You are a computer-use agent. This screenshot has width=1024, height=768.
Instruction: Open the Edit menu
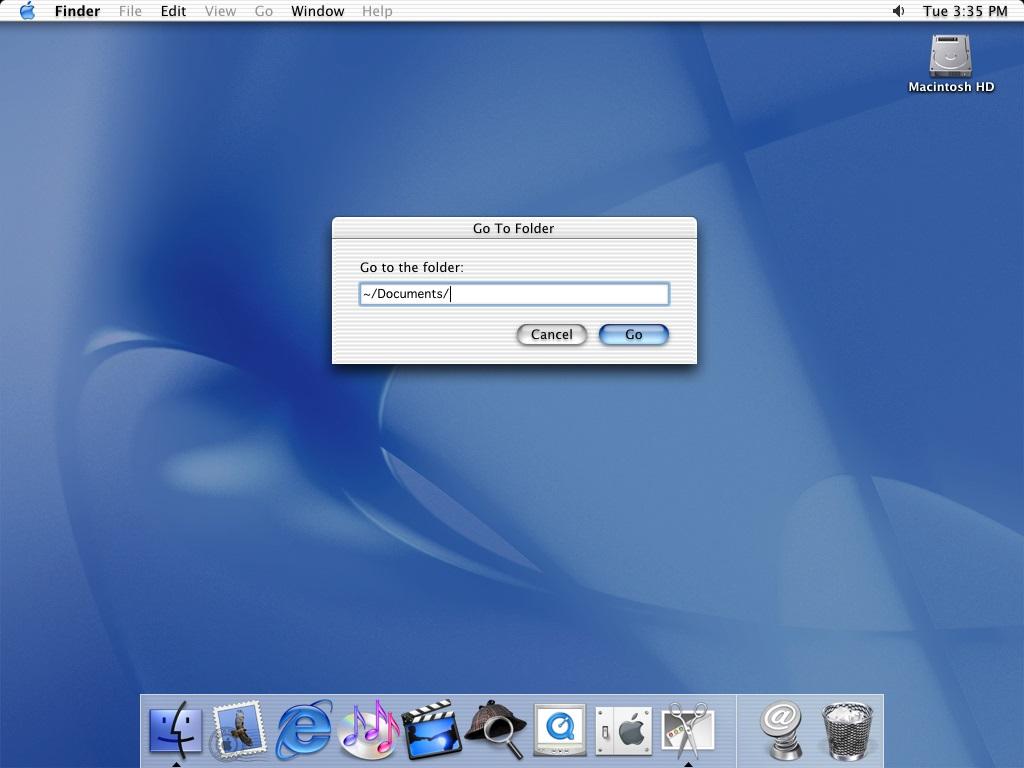pos(173,11)
